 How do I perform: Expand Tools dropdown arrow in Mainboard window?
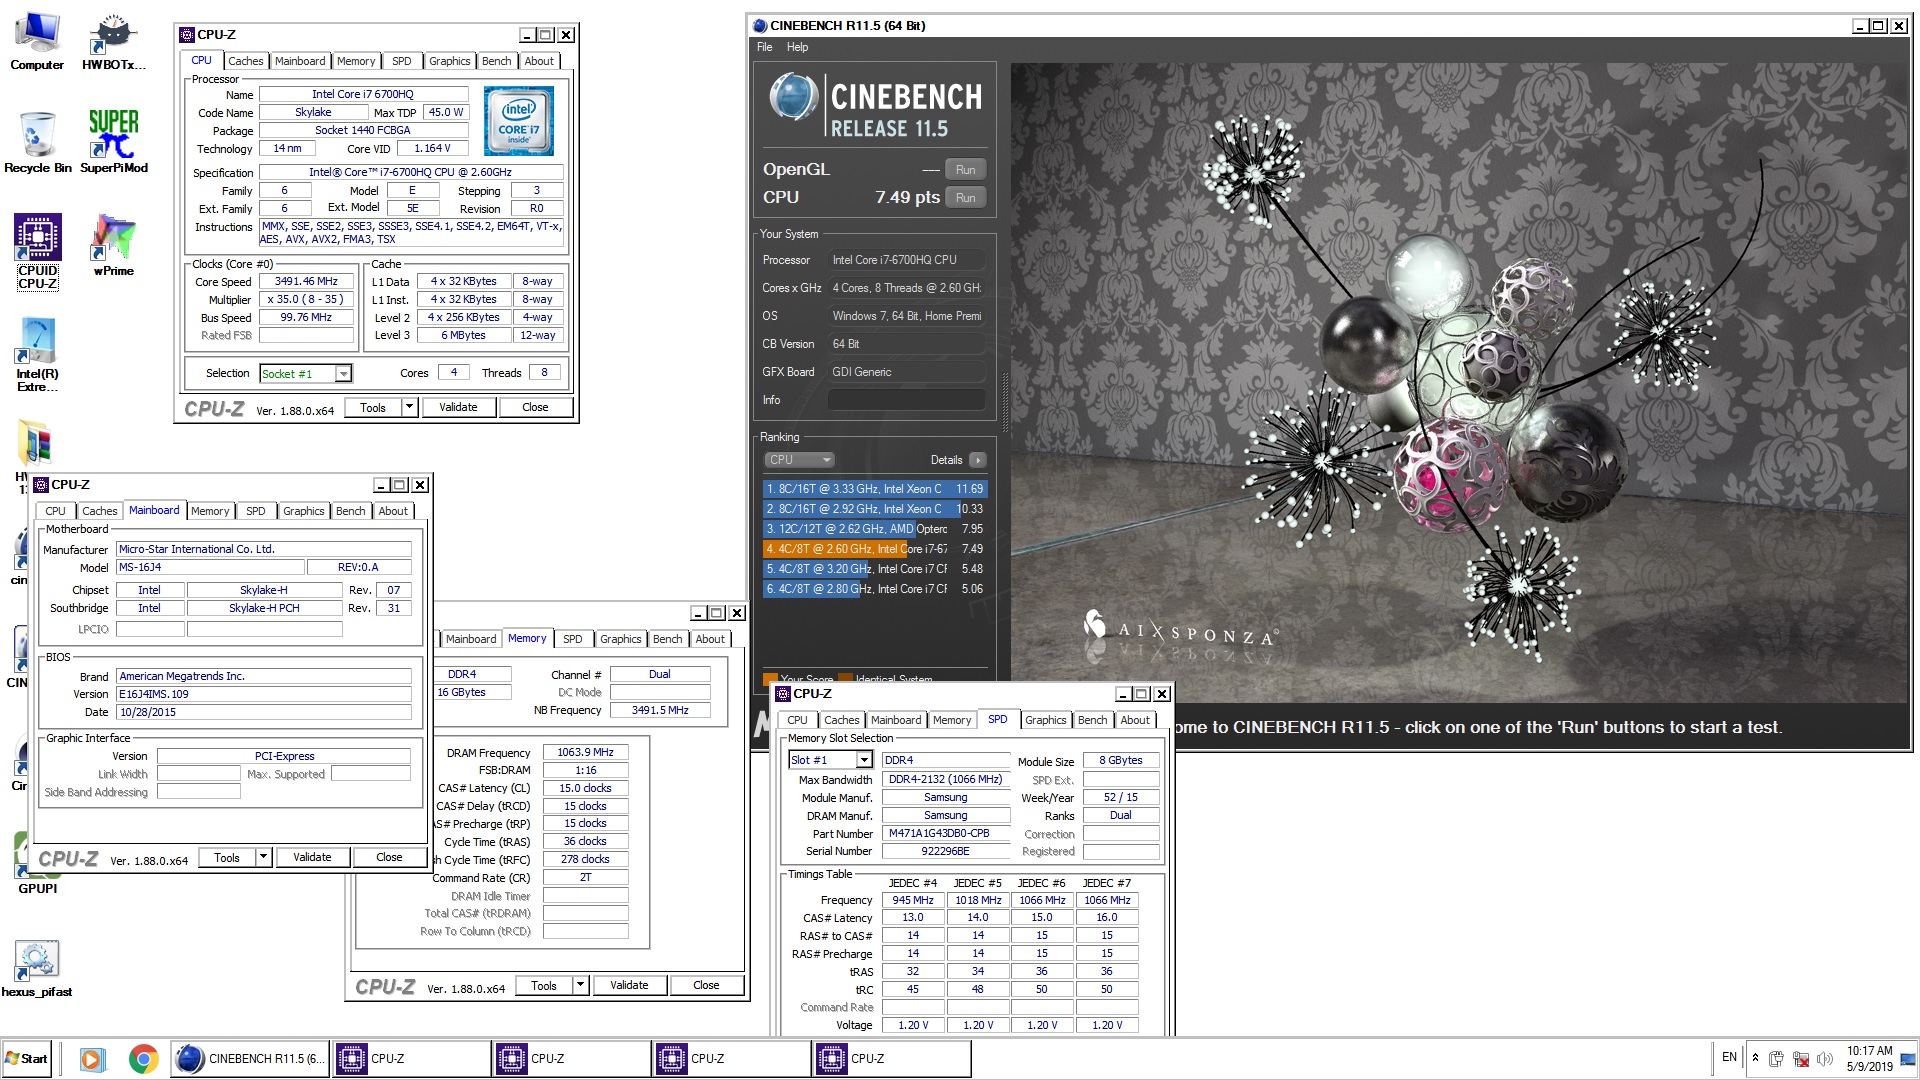[263, 858]
